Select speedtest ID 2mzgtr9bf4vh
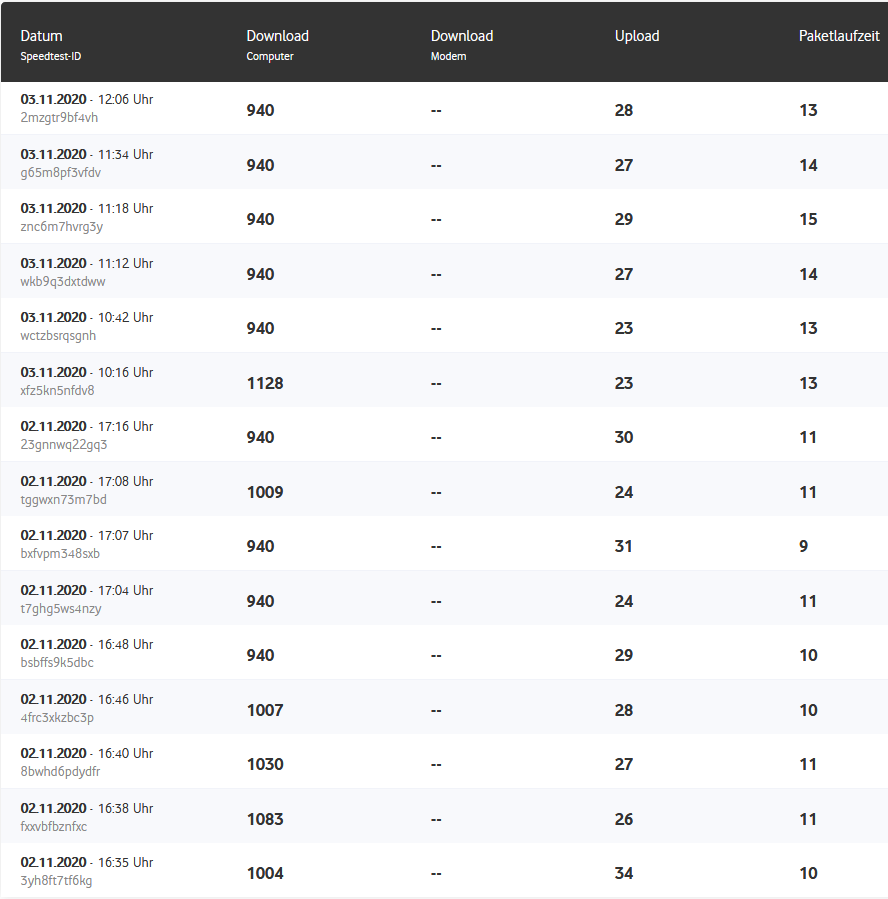 [59, 118]
